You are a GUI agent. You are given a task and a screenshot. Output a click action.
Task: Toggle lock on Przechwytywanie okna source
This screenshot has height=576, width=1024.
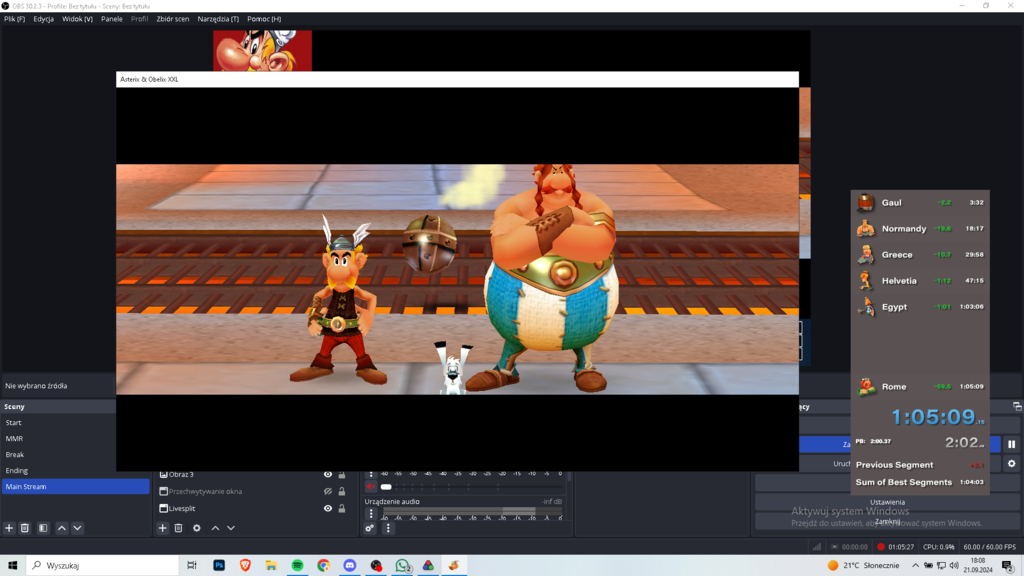click(x=342, y=491)
